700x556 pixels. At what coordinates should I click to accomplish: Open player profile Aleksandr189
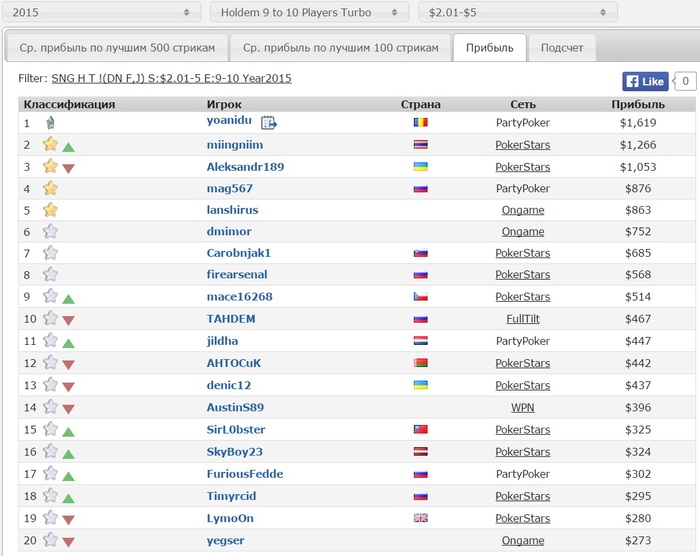tap(245, 167)
